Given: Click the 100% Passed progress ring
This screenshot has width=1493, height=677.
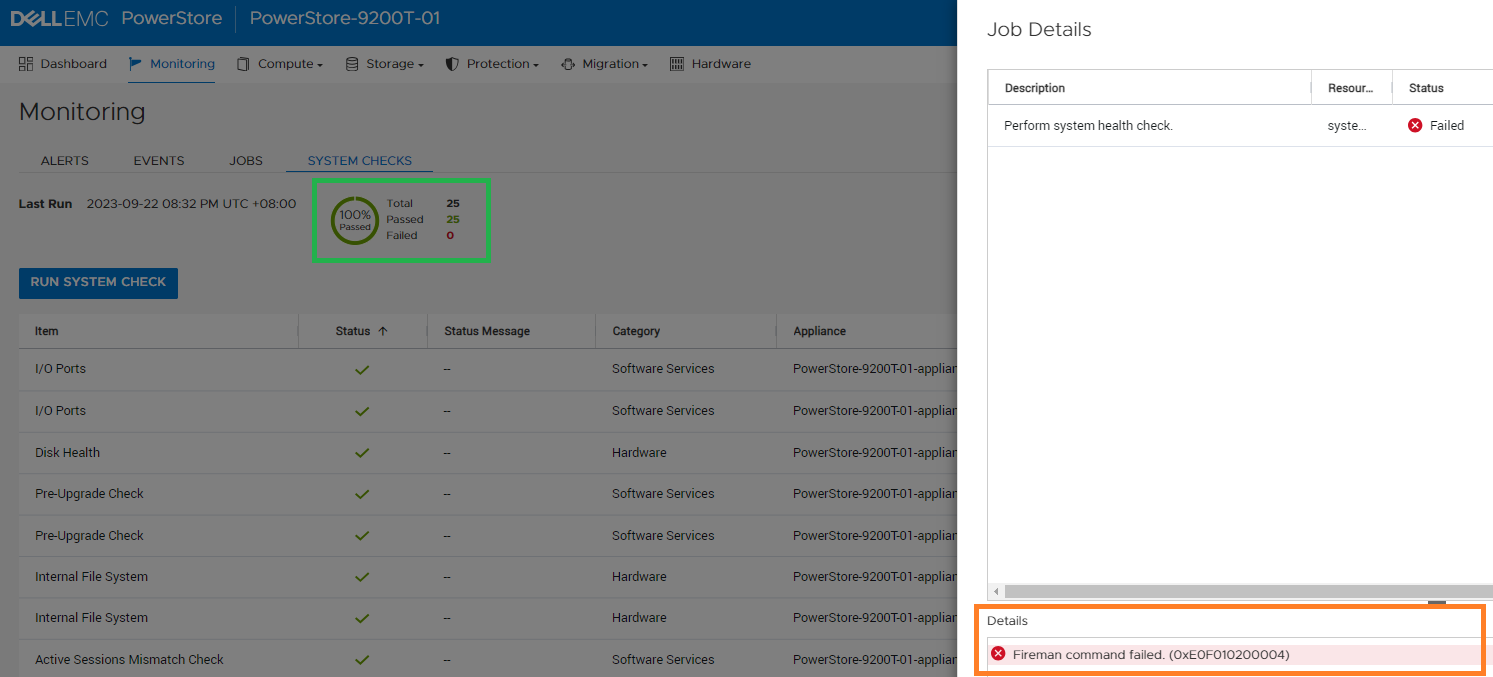Looking at the screenshot, I should click(355, 220).
